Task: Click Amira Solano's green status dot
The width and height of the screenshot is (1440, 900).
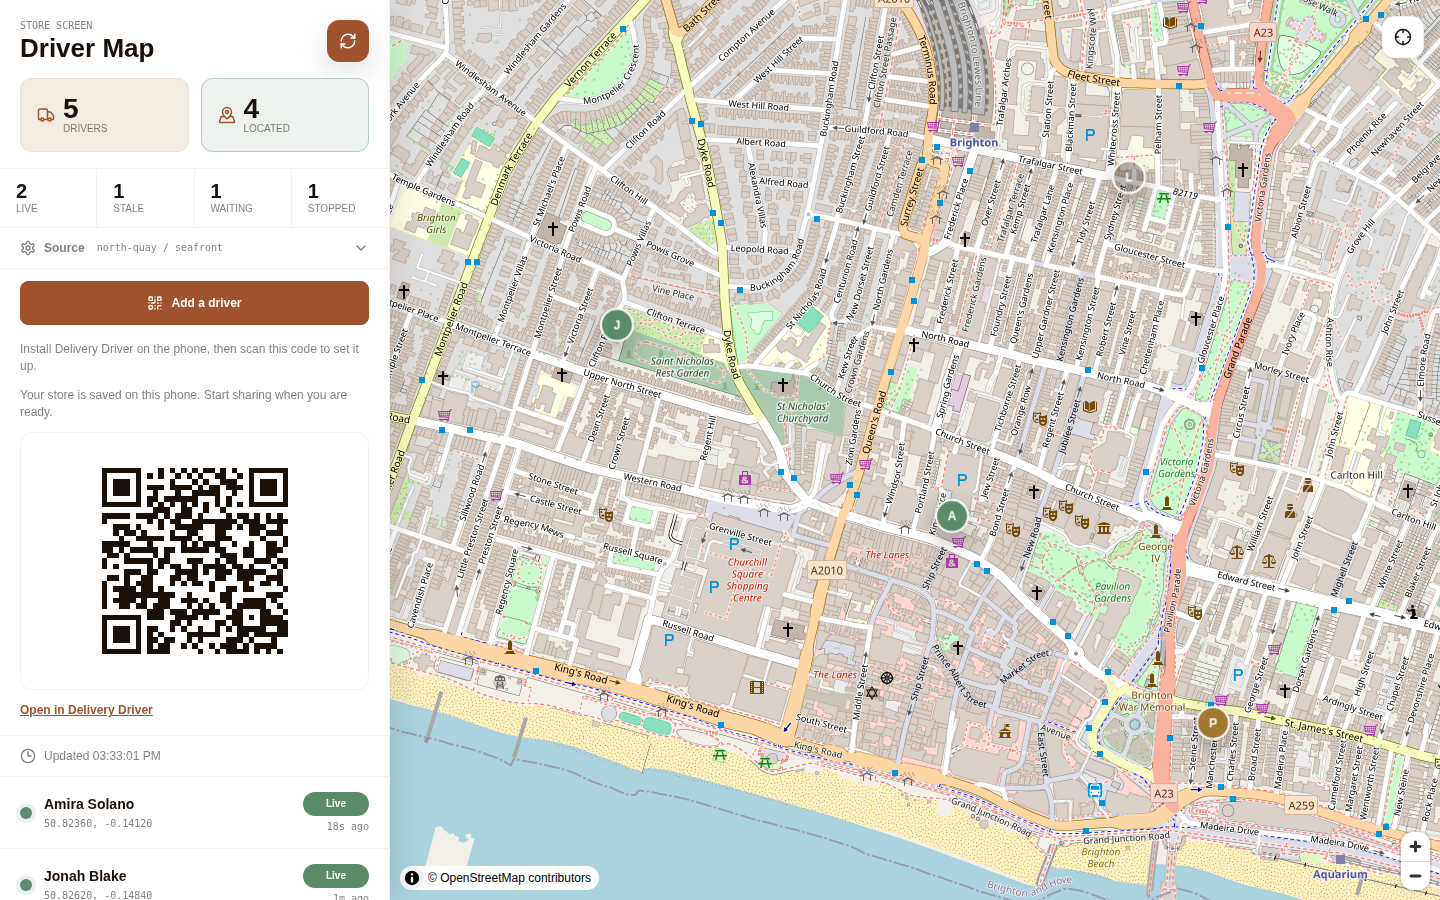Action: [26, 813]
